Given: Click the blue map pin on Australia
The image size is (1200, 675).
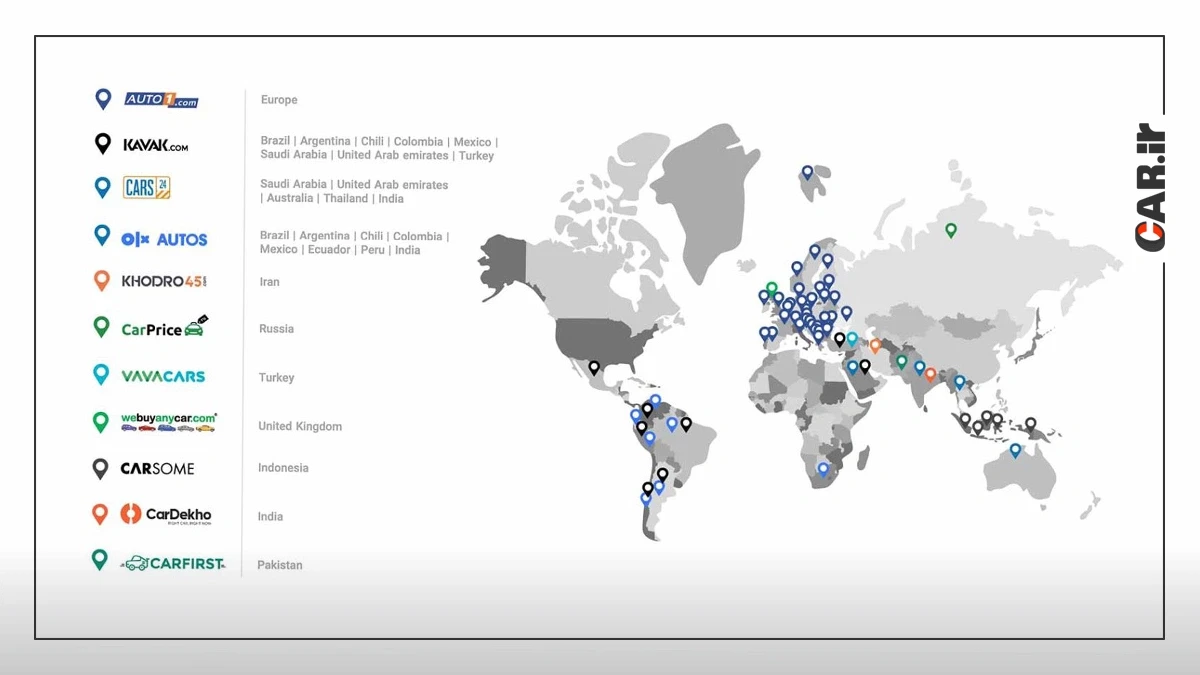Looking at the screenshot, I should [1015, 450].
